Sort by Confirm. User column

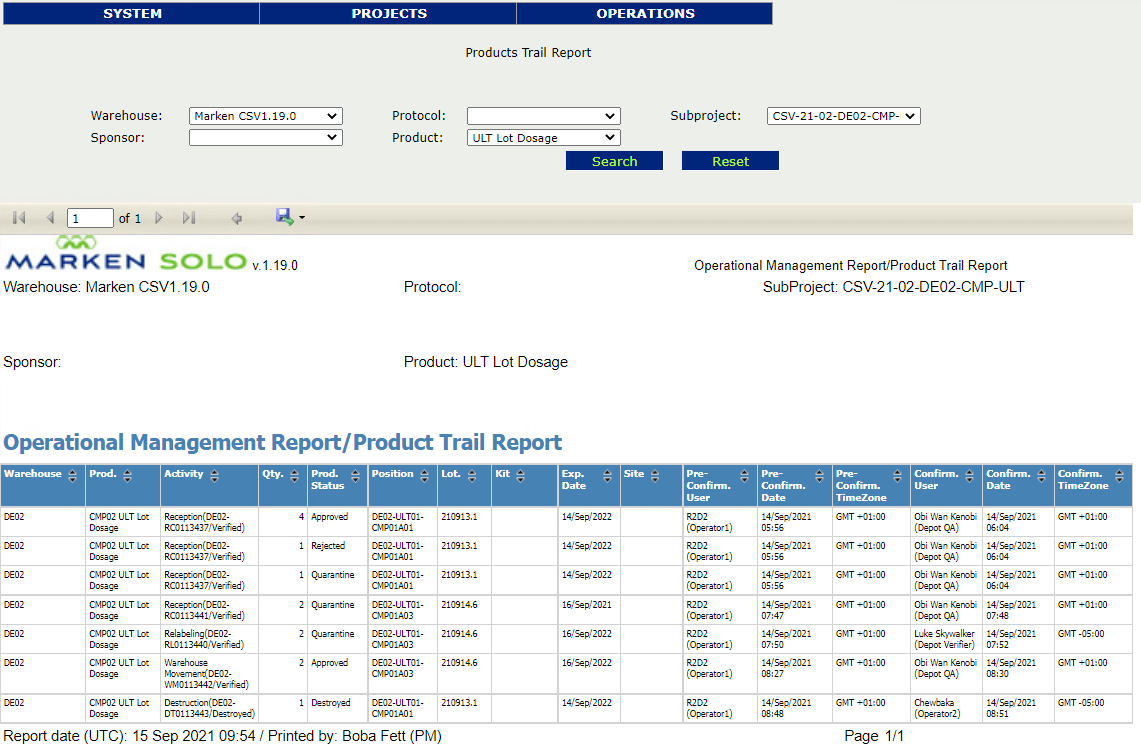click(x=969, y=476)
